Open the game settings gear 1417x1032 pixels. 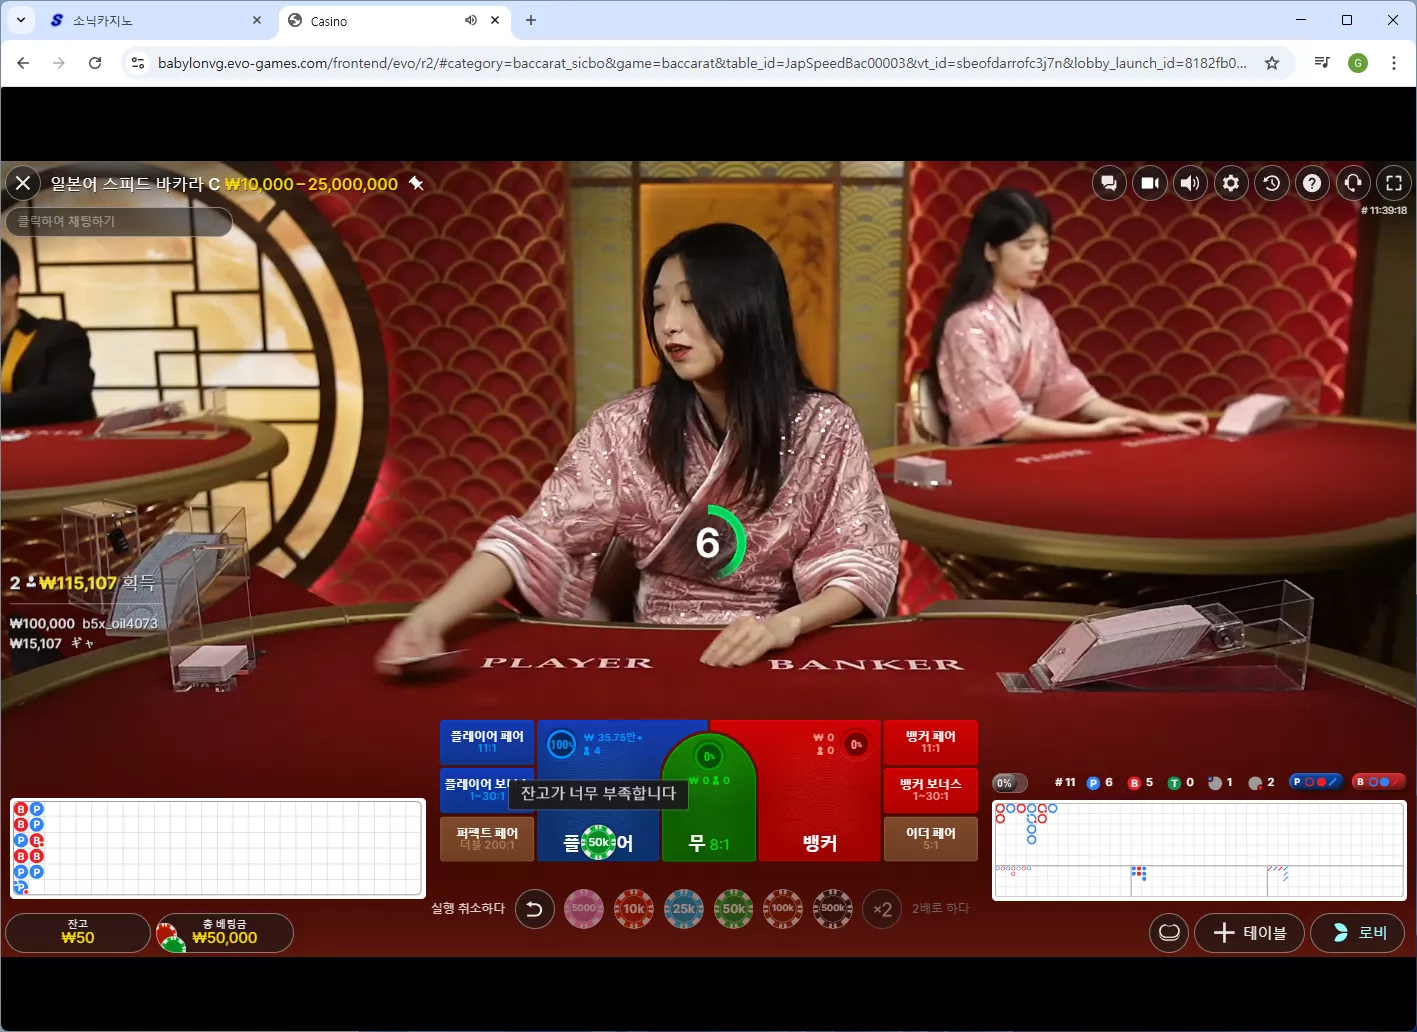[x=1231, y=183]
